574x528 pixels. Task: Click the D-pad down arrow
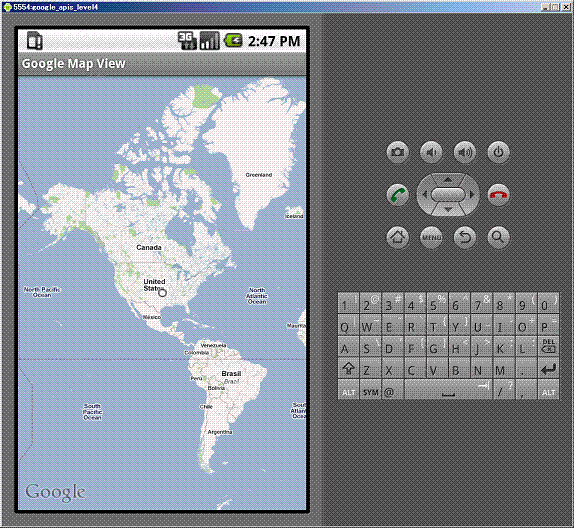pyautogui.click(x=448, y=210)
